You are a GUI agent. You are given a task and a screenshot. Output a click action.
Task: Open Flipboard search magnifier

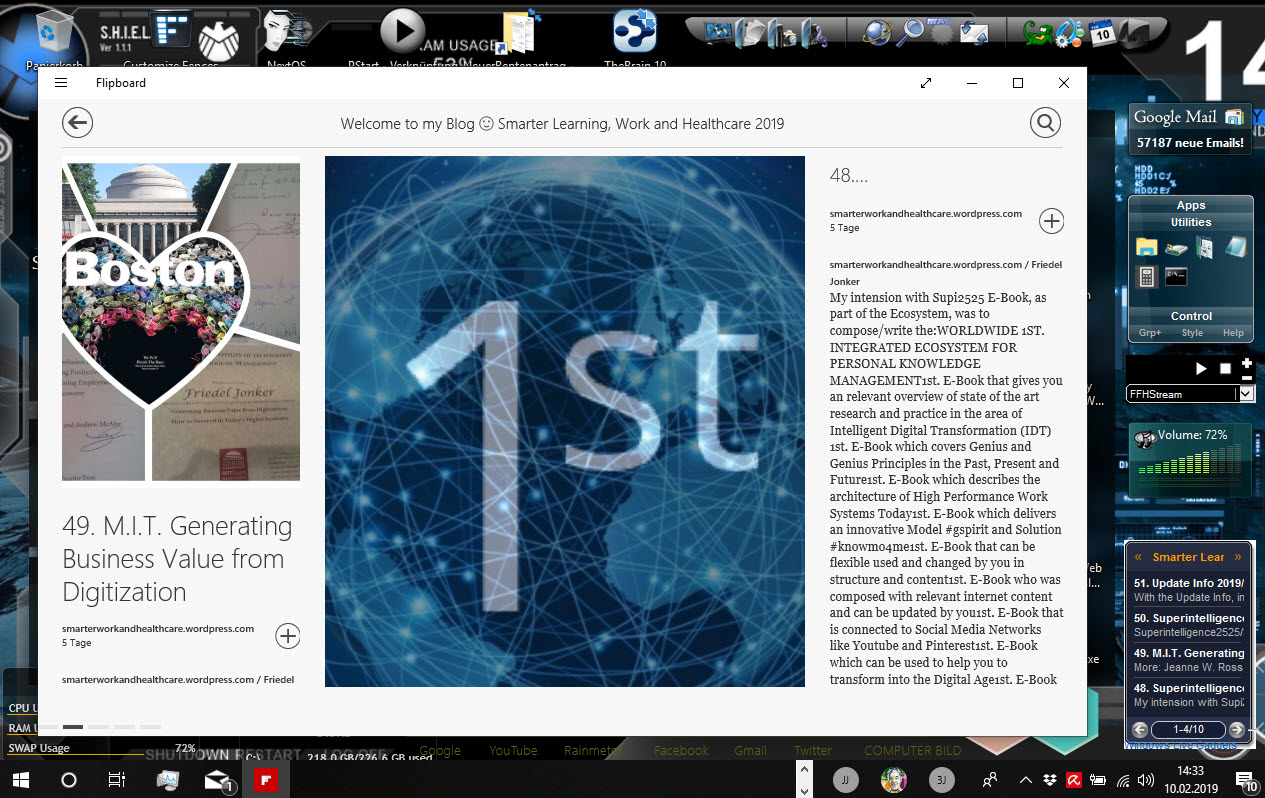[1045, 123]
